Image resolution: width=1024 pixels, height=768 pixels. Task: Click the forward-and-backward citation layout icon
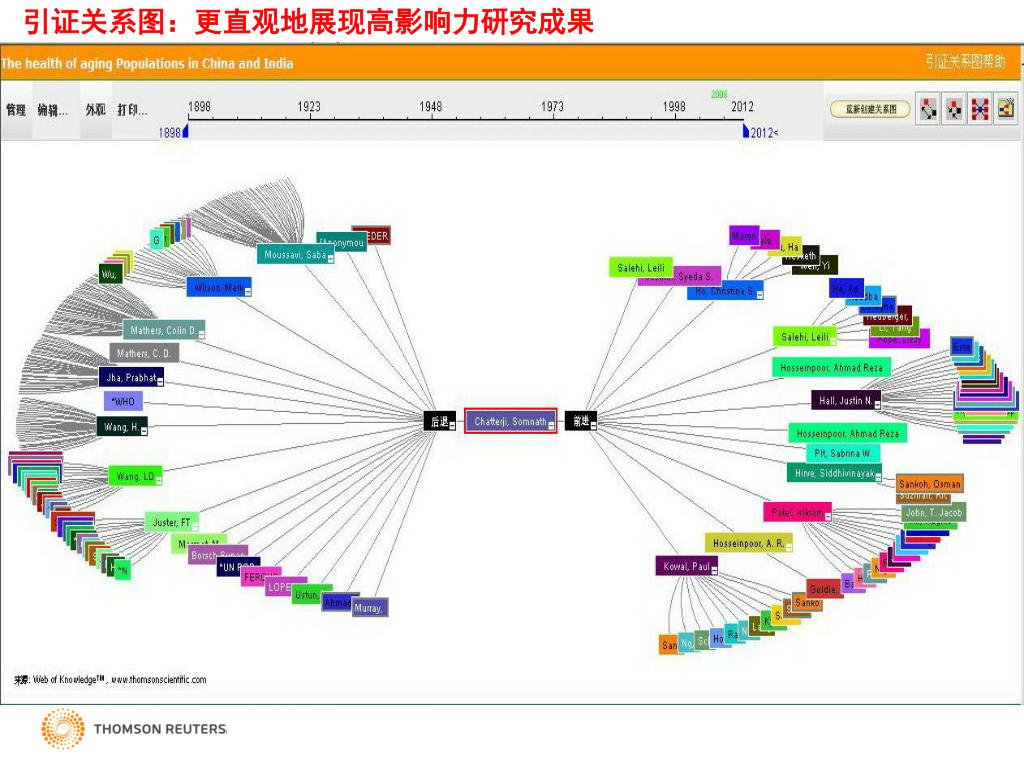point(928,109)
